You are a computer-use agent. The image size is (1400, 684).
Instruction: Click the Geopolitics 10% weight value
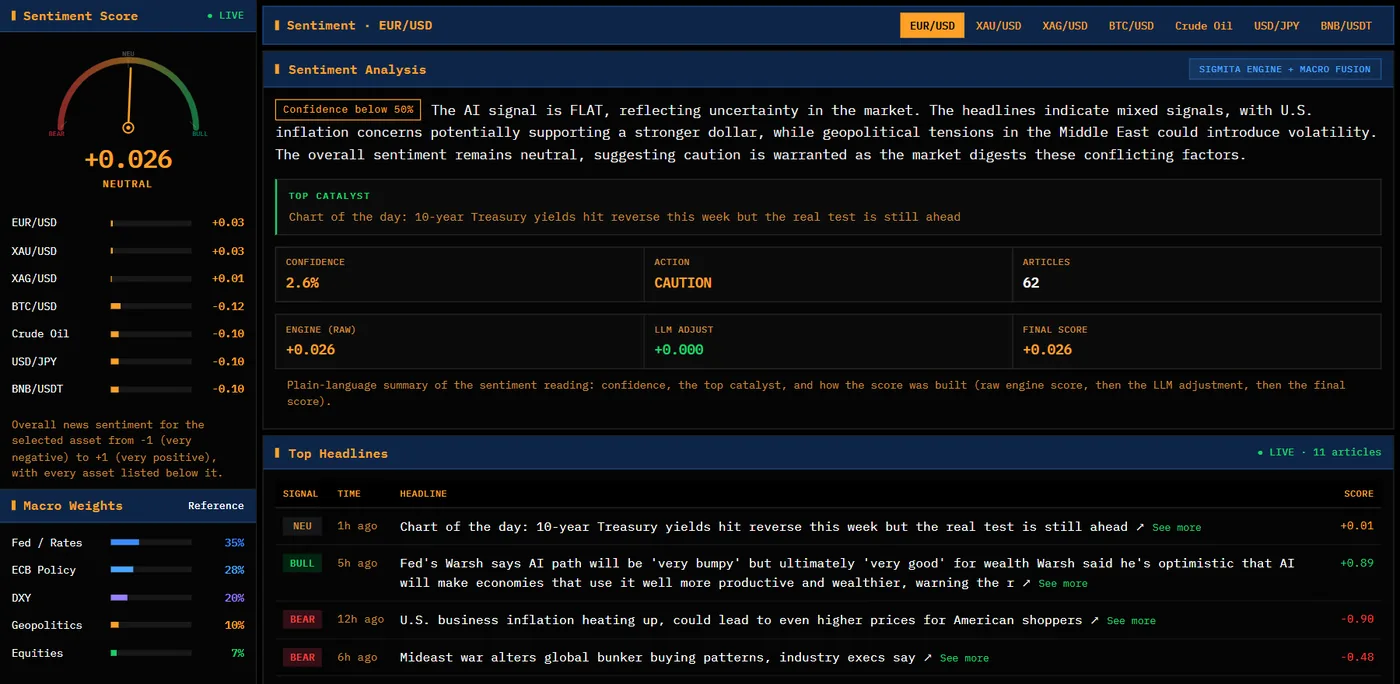(x=234, y=625)
